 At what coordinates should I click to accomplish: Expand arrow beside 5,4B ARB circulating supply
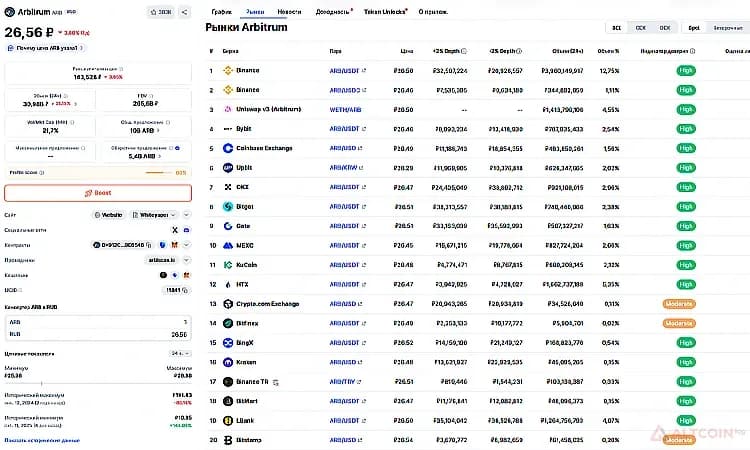coord(160,156)
